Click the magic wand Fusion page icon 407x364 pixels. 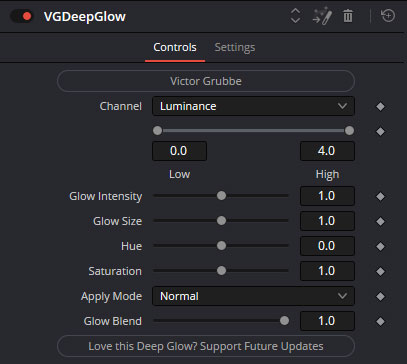coord(322,16)
